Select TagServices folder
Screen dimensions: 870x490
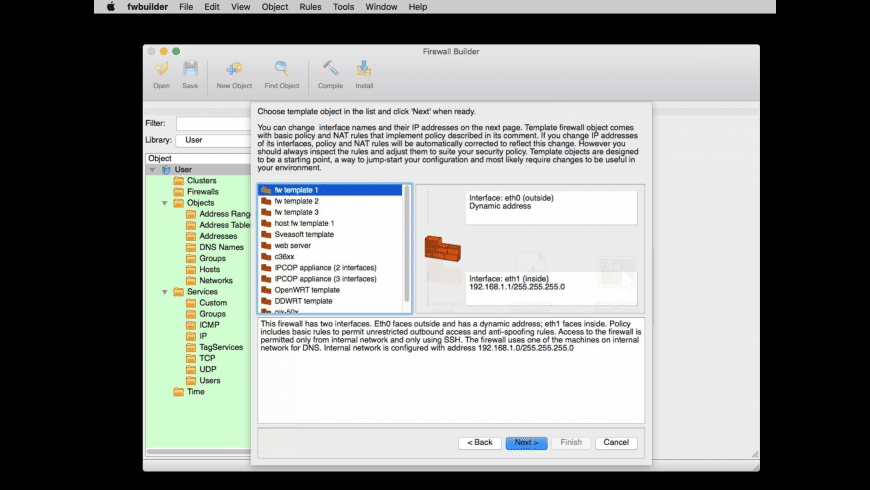(x=215, y=347)
